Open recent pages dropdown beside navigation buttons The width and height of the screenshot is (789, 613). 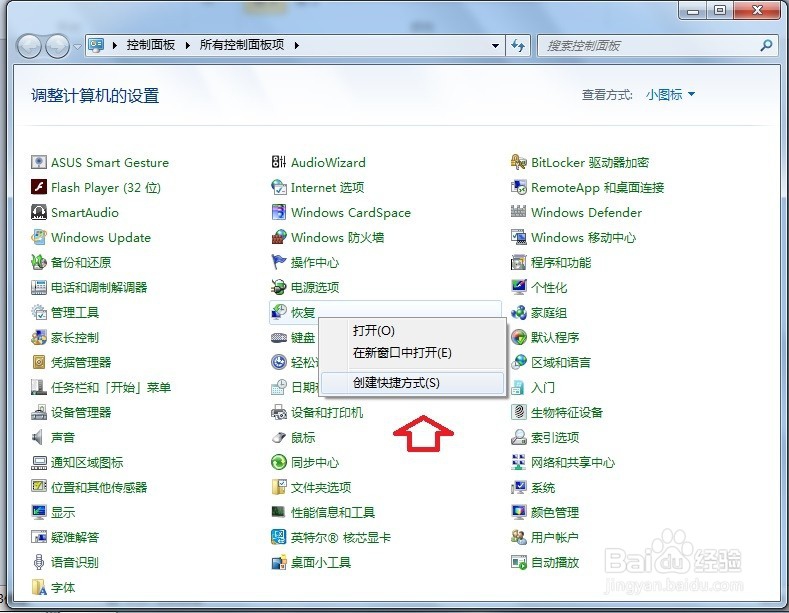tap(77, 46)
